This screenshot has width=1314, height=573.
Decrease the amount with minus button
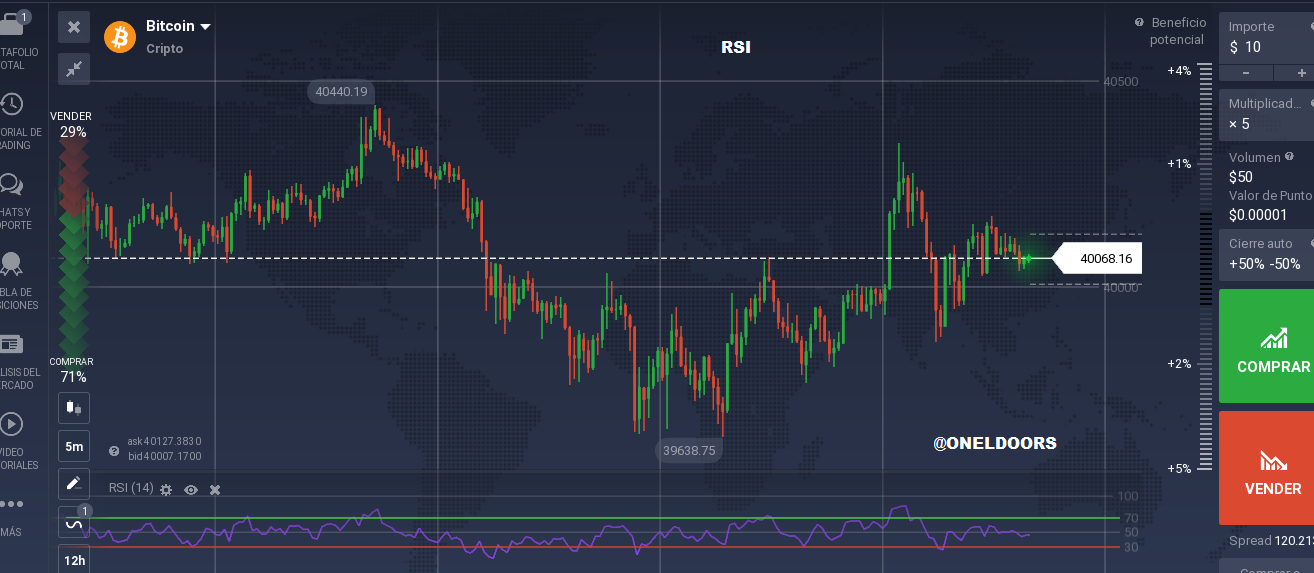tap(1246, 73)
